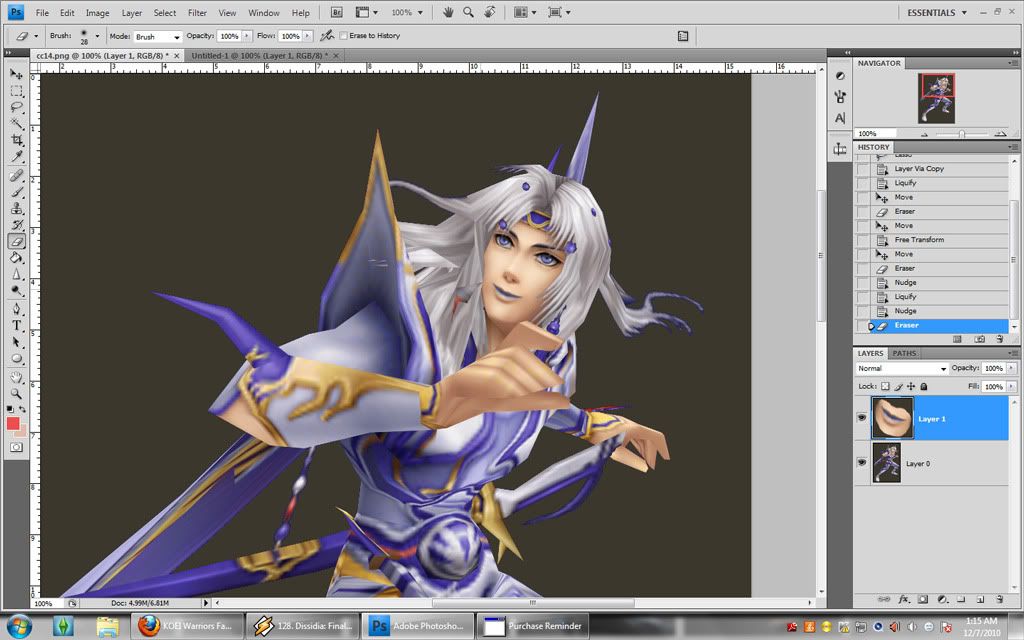The height and width of the screenshot is (640, 1024).
Task: Open the layer blend mode dropdown
Action: [x=901, y=368]
